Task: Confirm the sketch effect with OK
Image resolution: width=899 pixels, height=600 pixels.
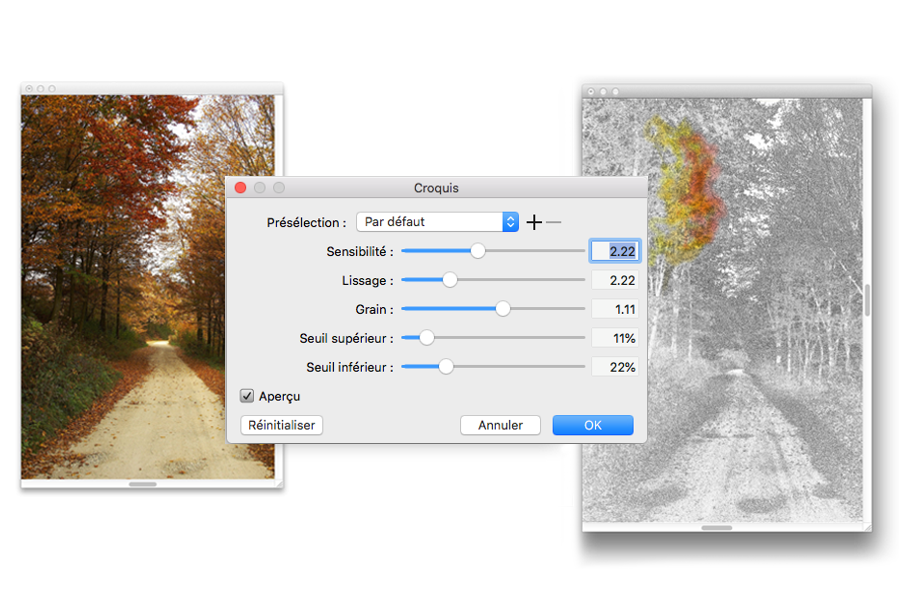Action: pyautogui.click(x=592, y=425)
